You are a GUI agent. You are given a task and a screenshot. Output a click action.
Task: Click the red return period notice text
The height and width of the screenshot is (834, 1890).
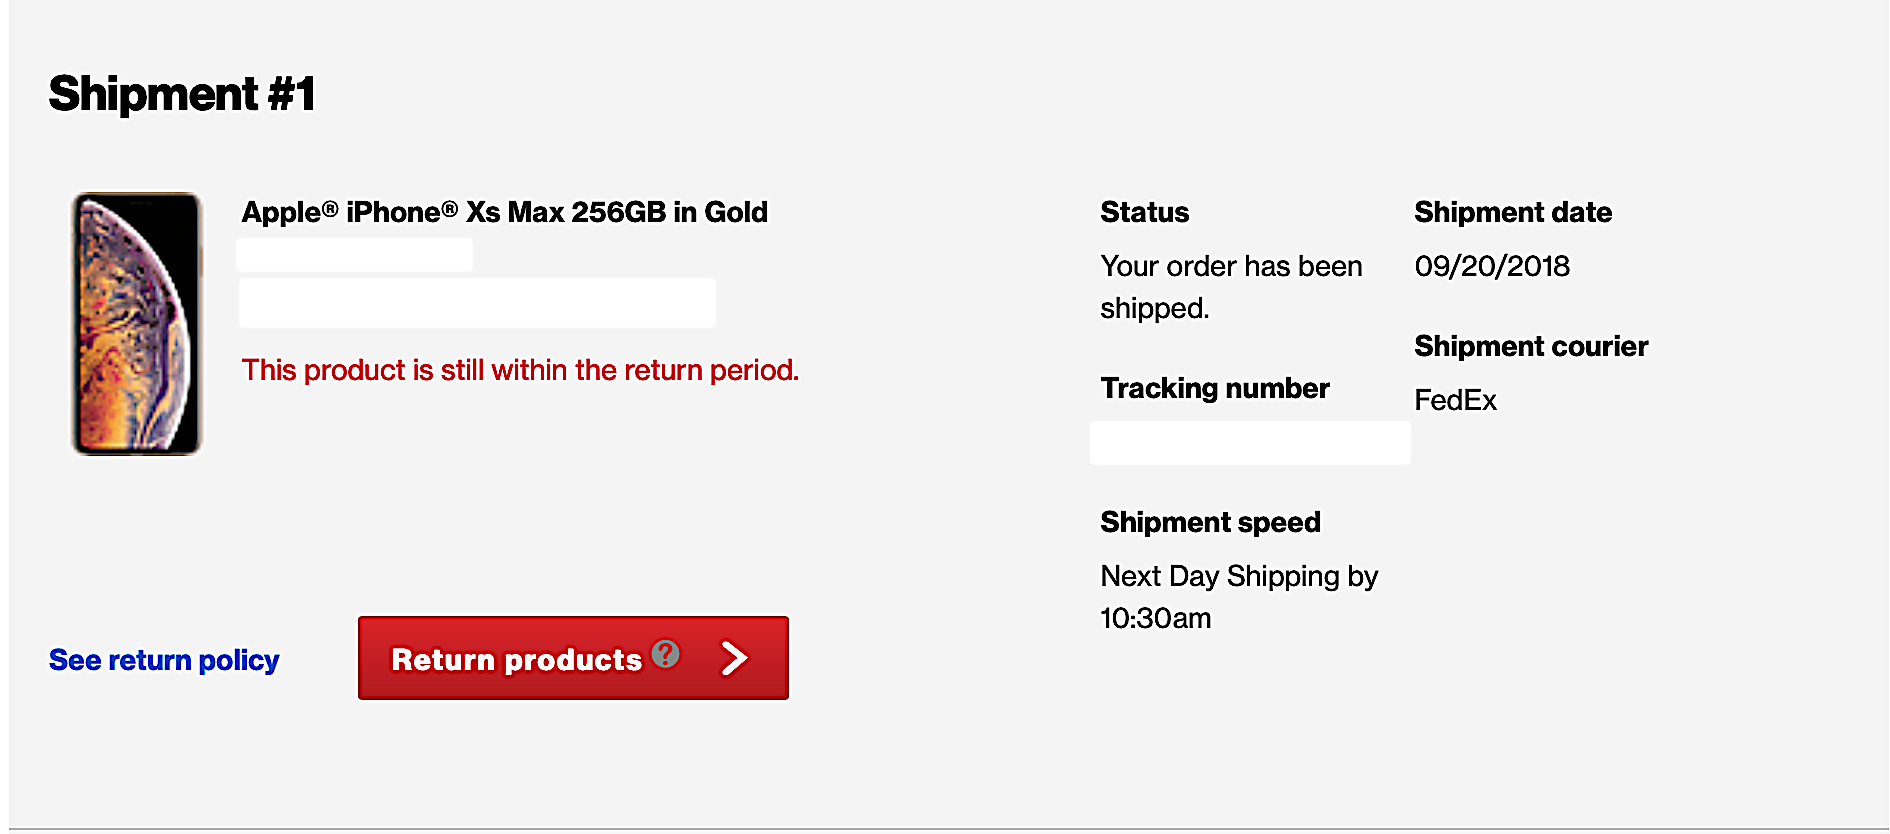tap(520, 370)
